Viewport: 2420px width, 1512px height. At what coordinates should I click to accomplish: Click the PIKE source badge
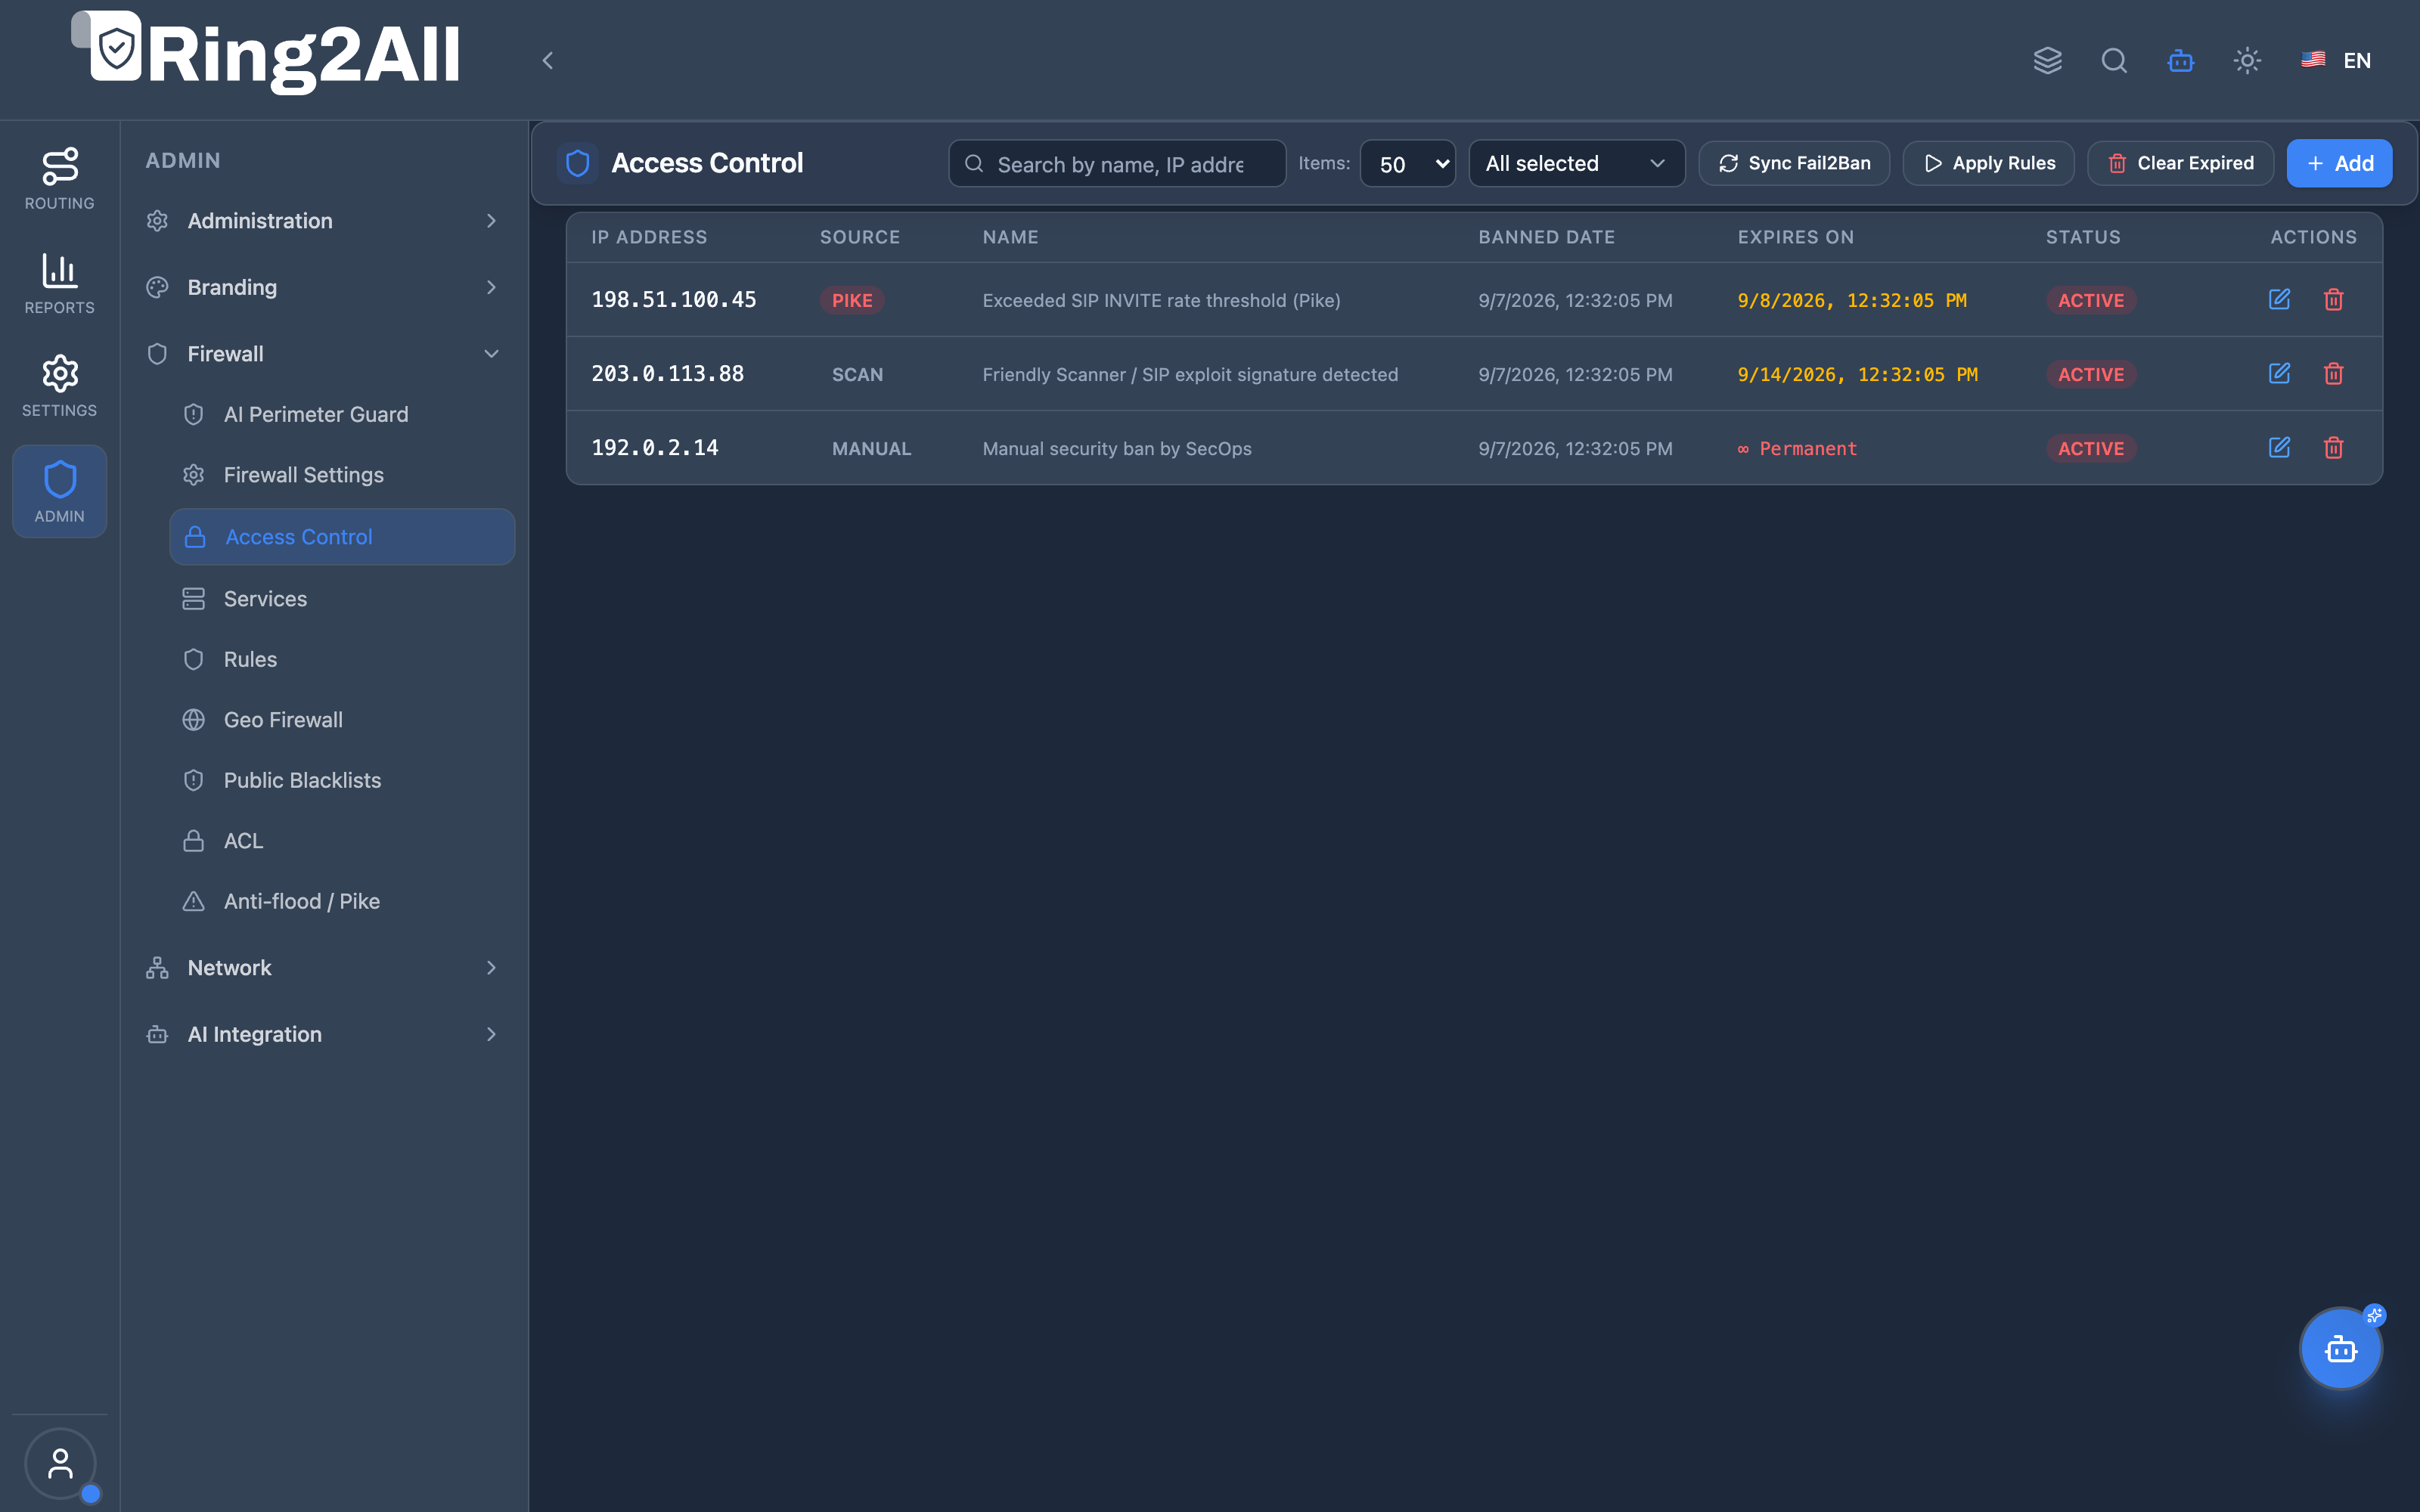pyautogui.click(x=852, y=300)
